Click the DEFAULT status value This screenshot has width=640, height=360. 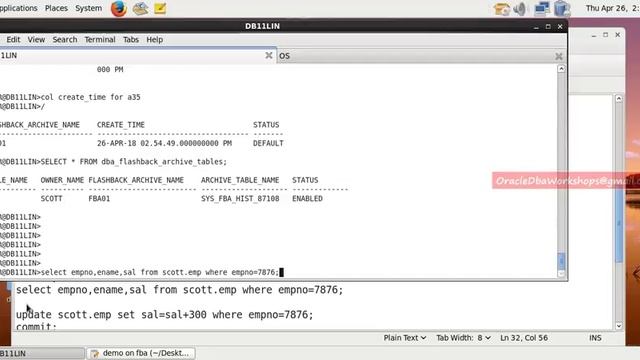[x=268, y=143]
